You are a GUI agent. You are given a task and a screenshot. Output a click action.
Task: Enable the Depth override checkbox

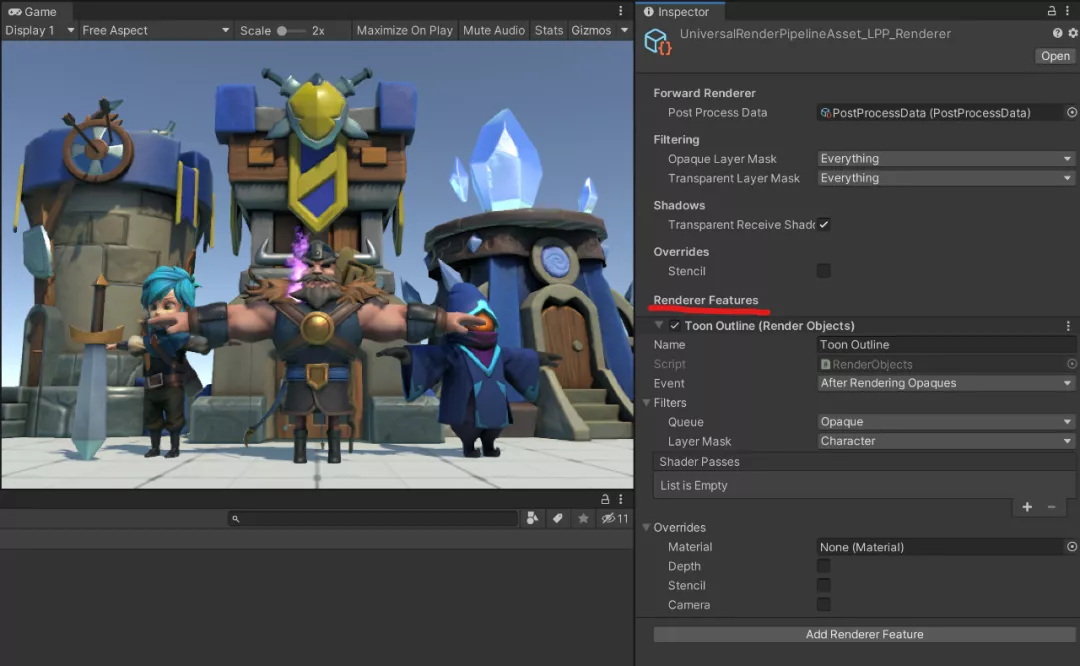pyautogui.click(x=823, y=566)
